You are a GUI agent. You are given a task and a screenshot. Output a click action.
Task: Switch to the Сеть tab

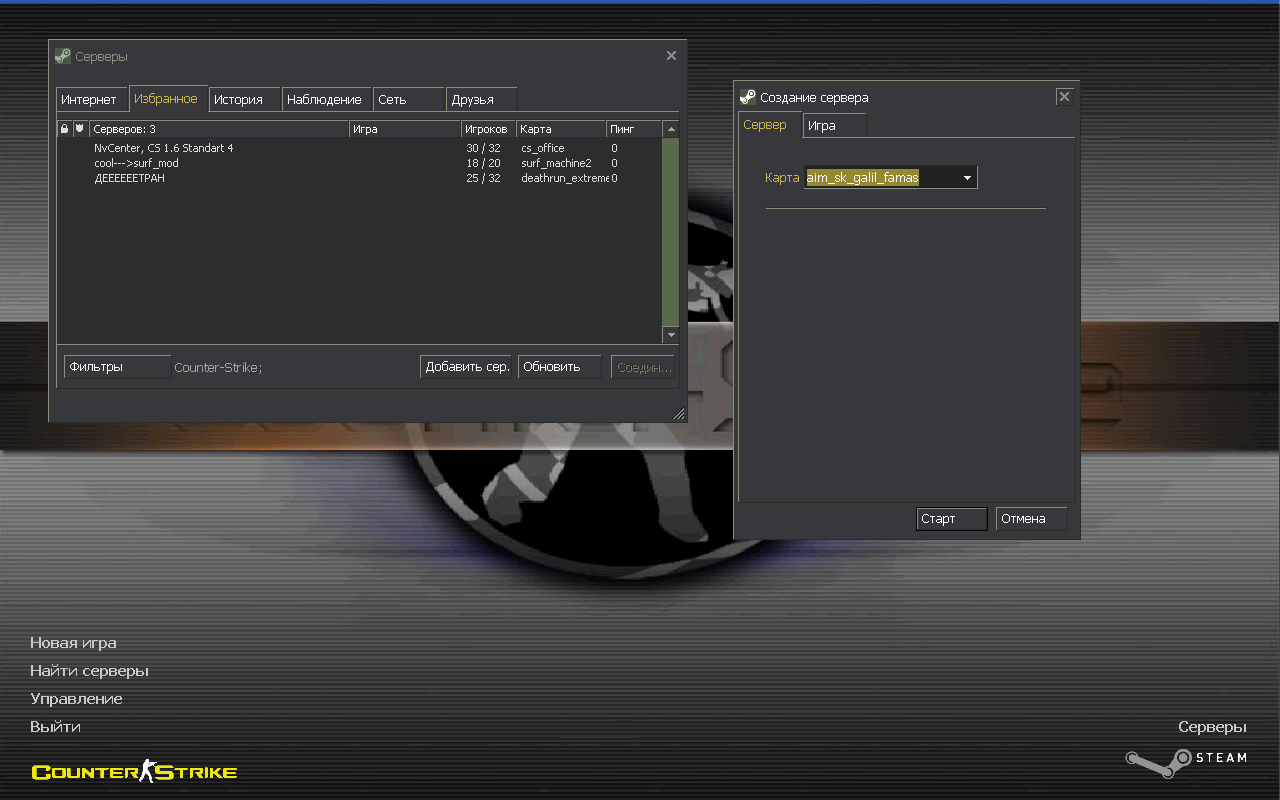410,100
